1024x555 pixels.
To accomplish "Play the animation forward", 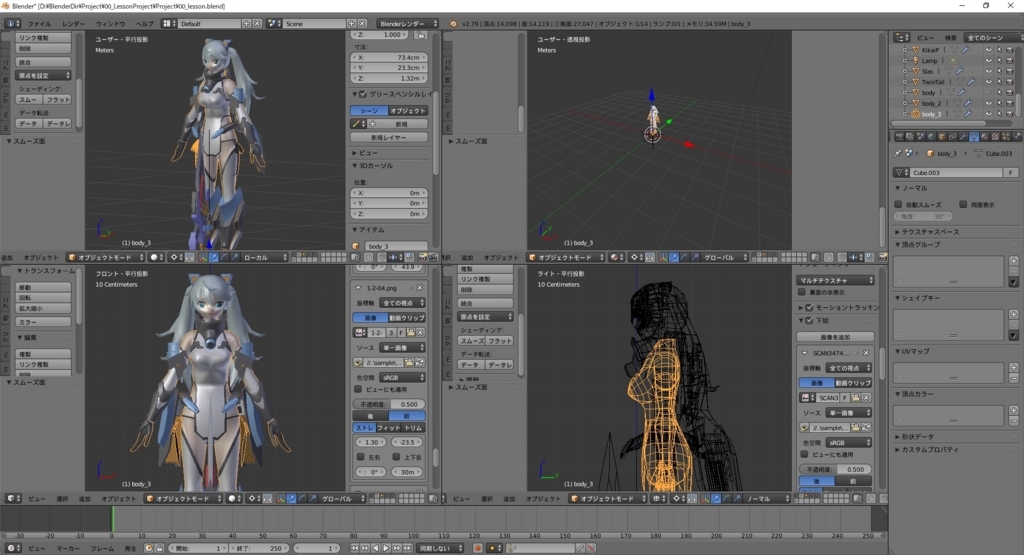I will click(x=386, y=548).
